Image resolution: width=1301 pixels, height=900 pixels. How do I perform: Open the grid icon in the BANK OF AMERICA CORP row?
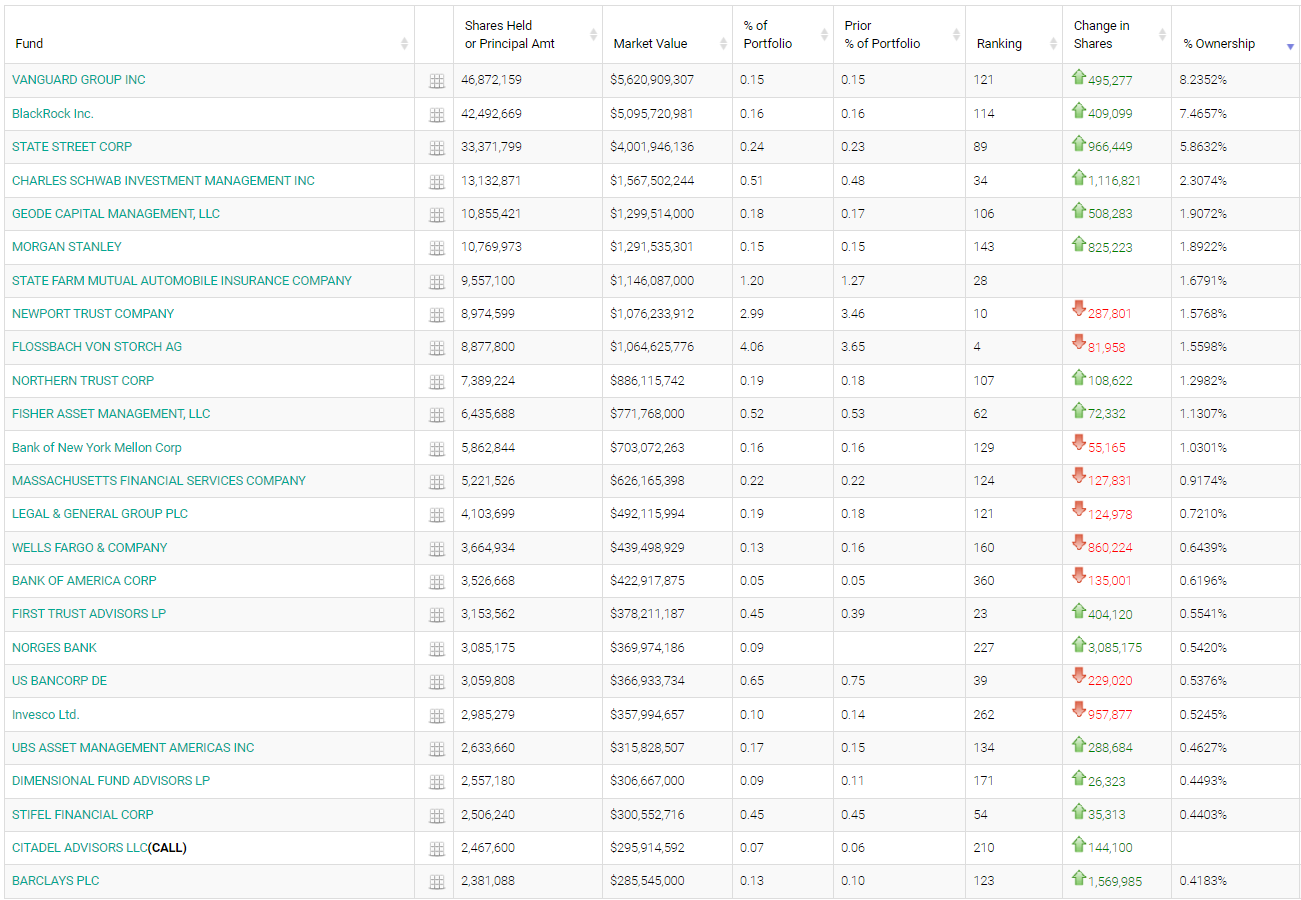point(437,582)
